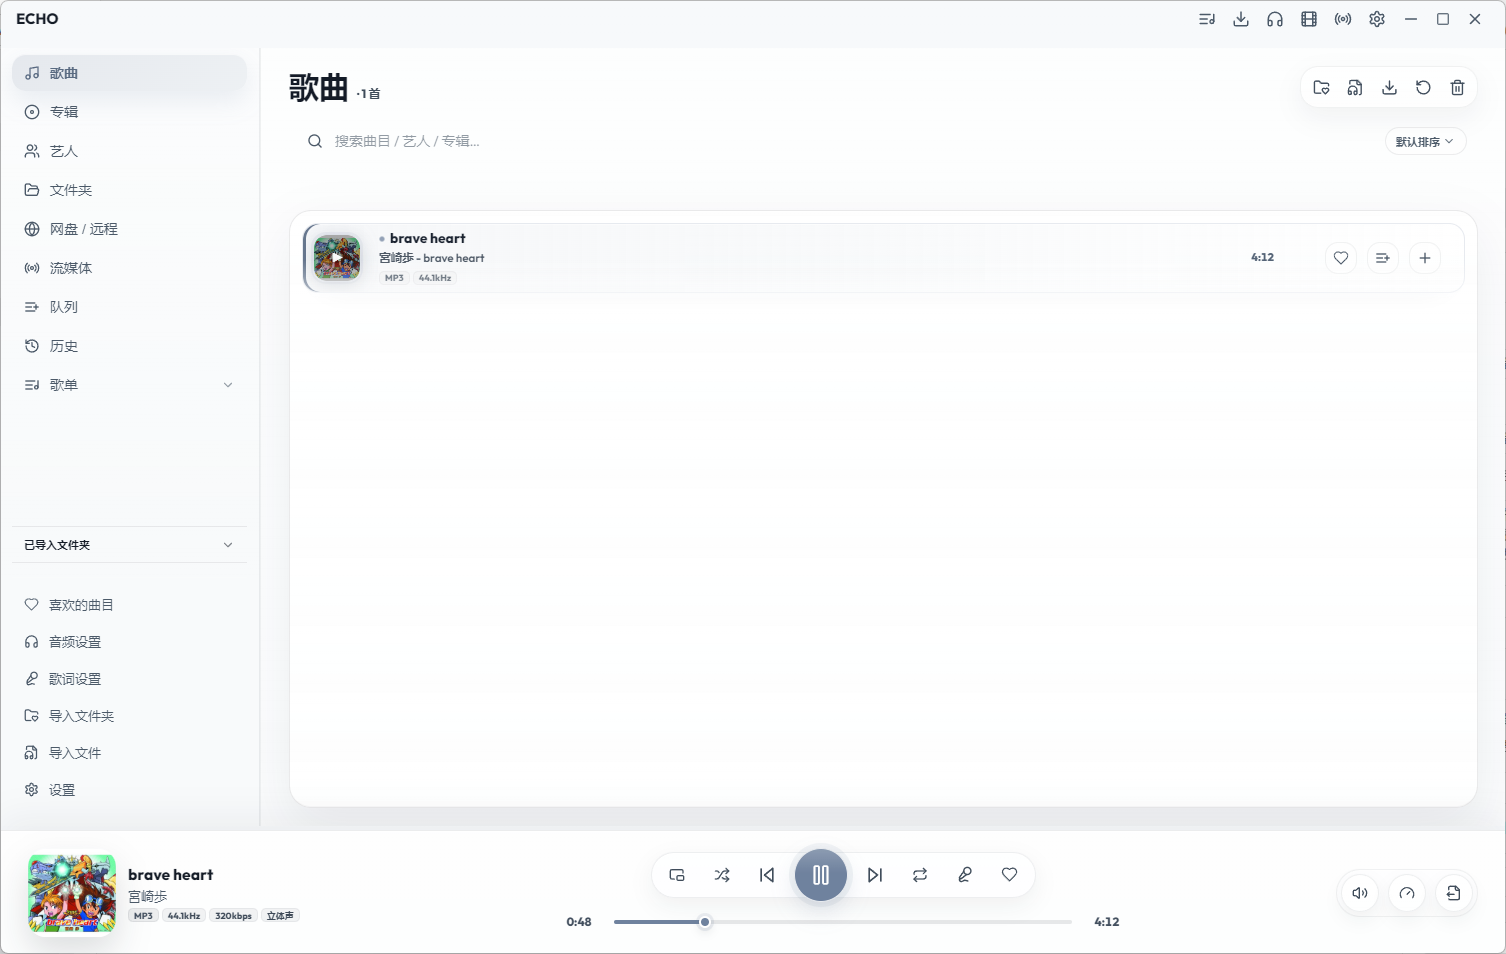Click the row subtitle 宫崎步 - brave heart
Viewport: 1506px width, 954px height.
click(x=431, y=258)
